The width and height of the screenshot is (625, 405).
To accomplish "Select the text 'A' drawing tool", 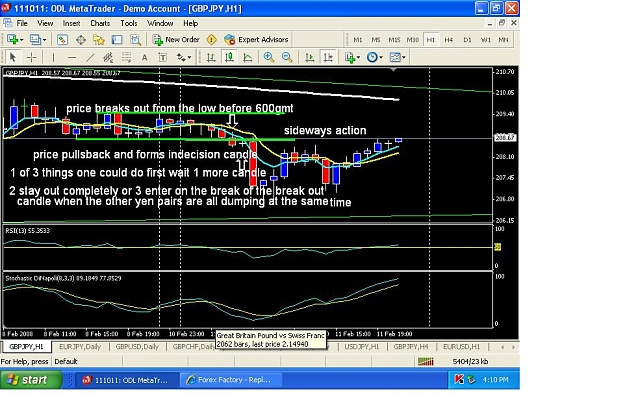I will [144, 57].
